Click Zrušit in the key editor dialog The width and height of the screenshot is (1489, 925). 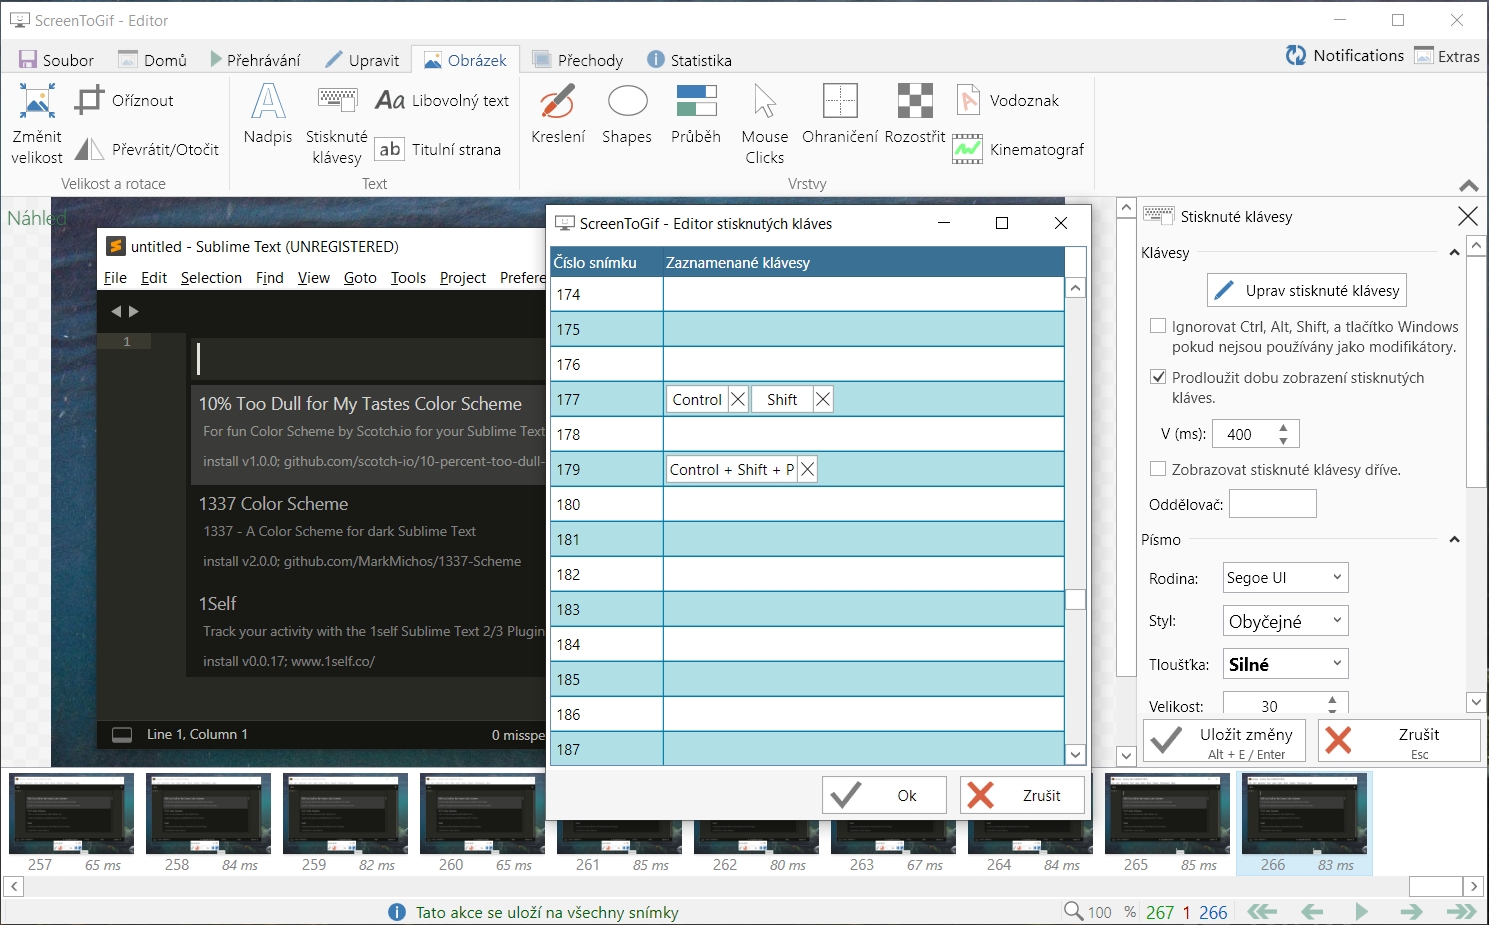pyautogui.click(x=1022, y=795)
